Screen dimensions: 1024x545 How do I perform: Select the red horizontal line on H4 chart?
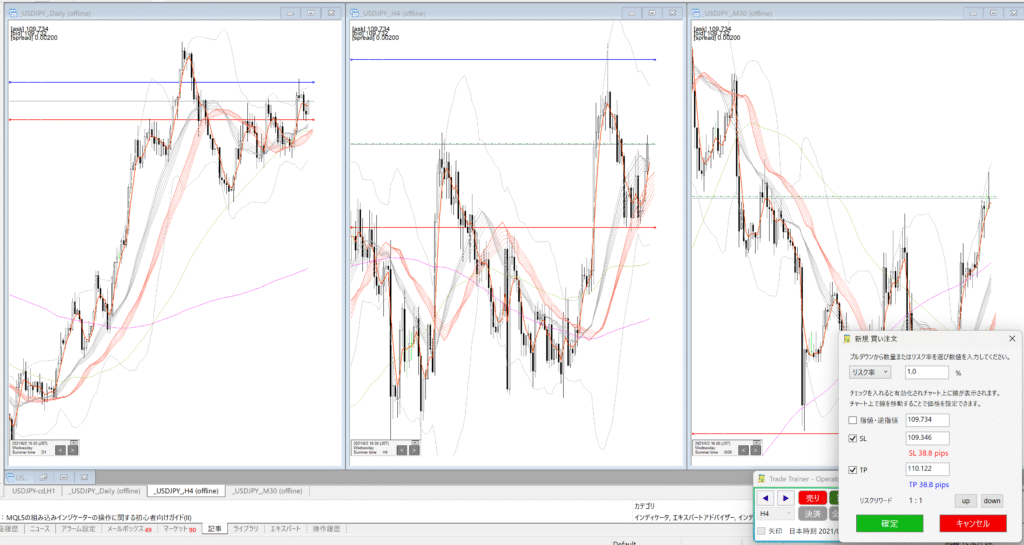[x=503, y=227]
